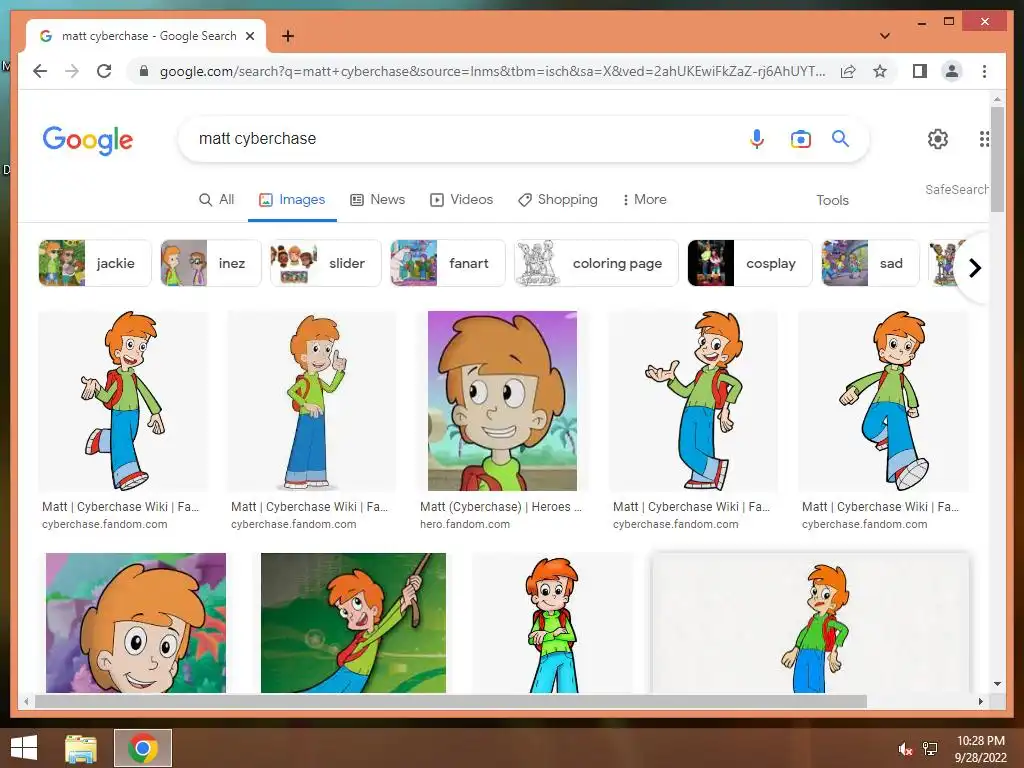Open Chrome three-dot menu
The image size is (1024, 768).
tap(984, 71)
